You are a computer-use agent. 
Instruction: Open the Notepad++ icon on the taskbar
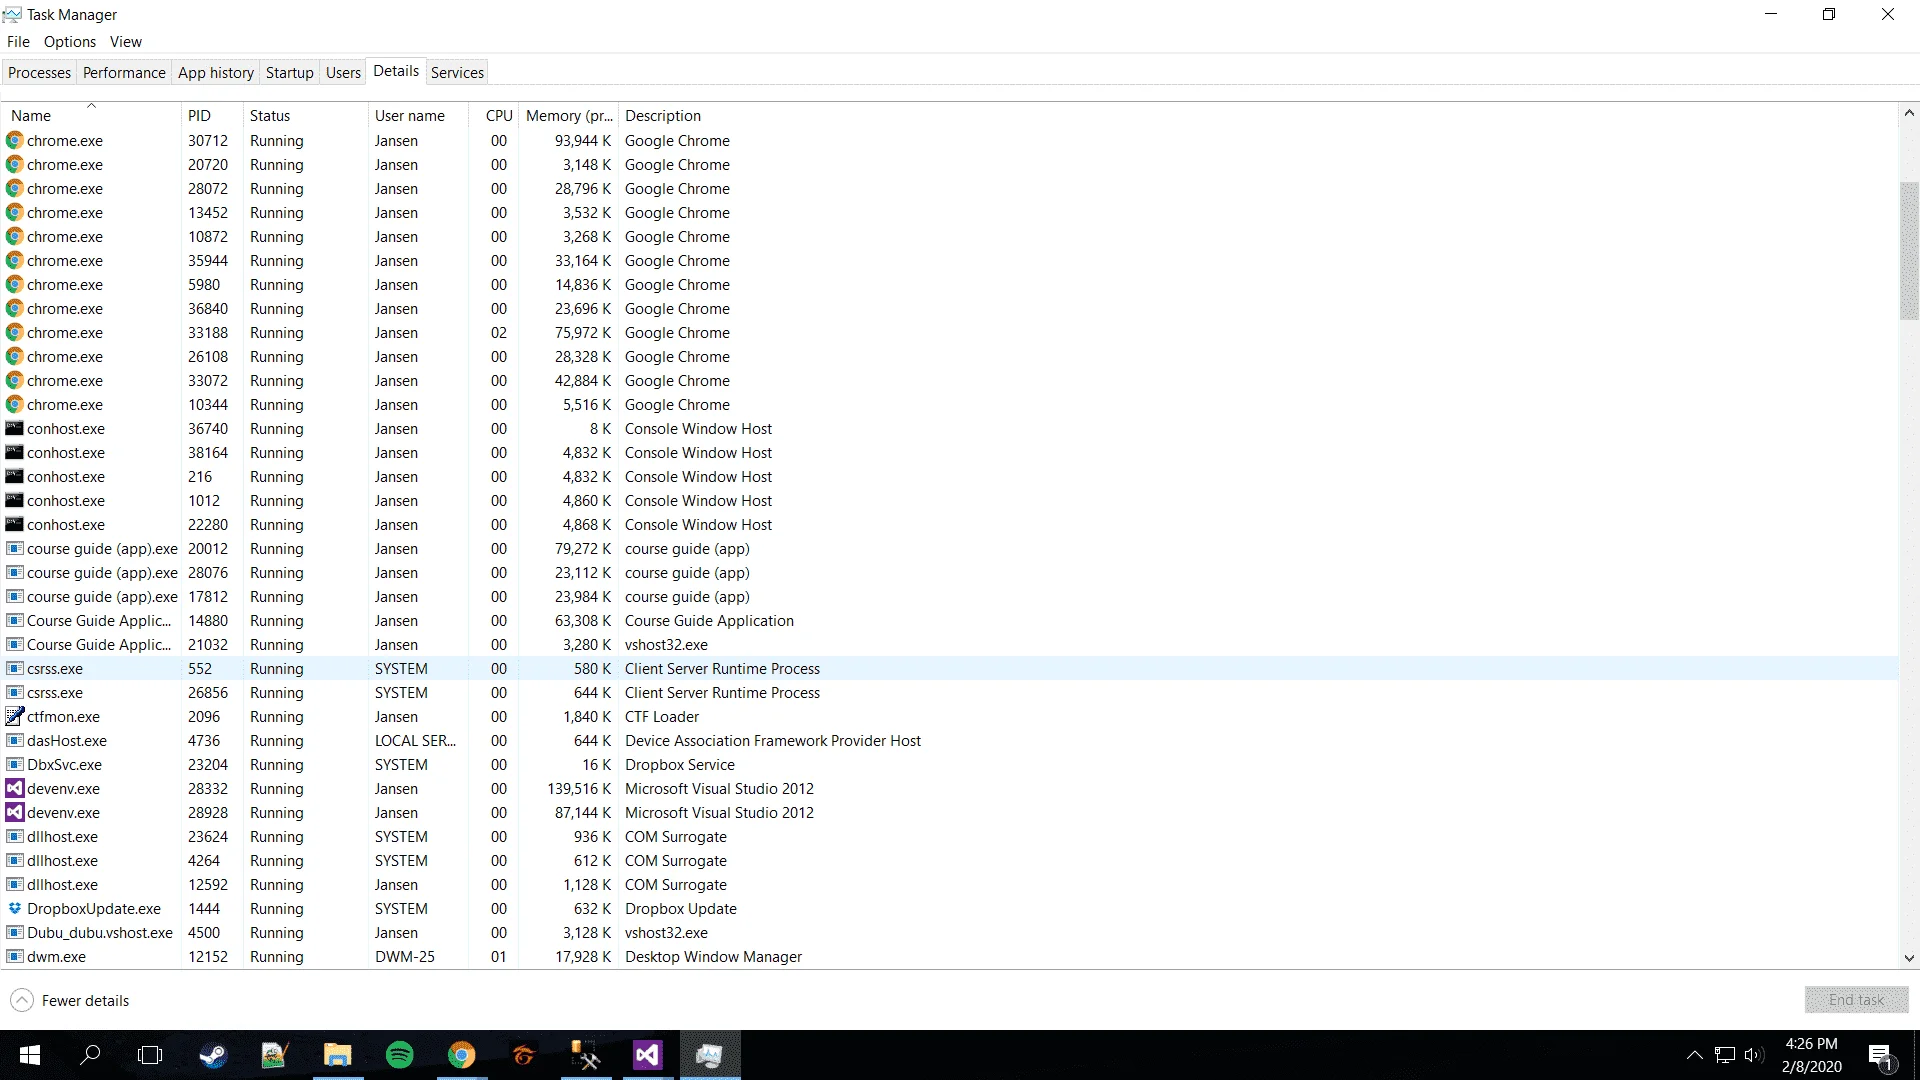[x=275, y=1055]
